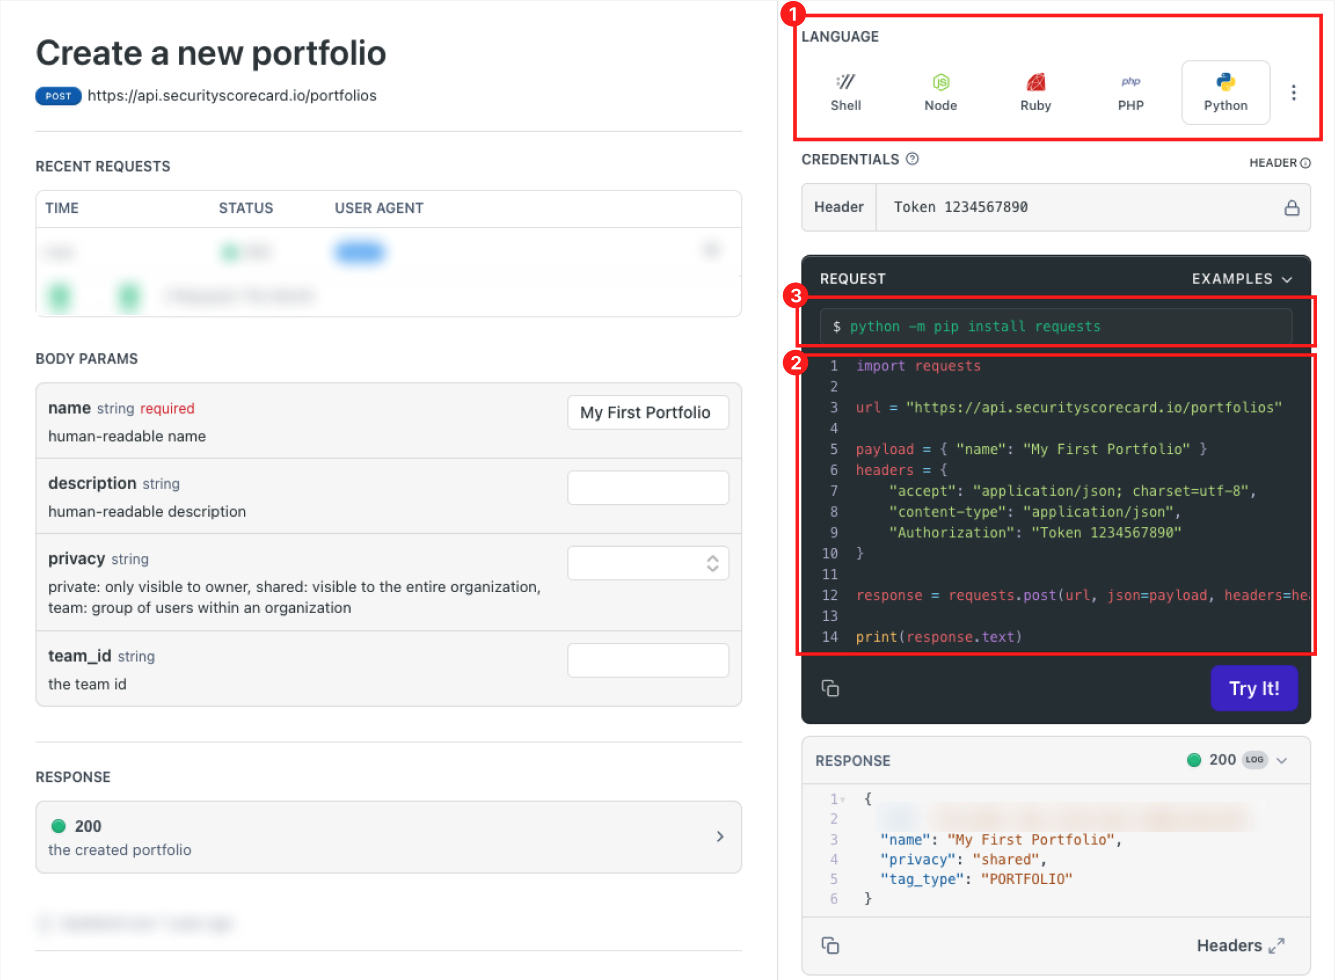Screen dimensions: 1335x980
Task: Click the 'Create a new portfolio' heading
Action: coord(211,53)
